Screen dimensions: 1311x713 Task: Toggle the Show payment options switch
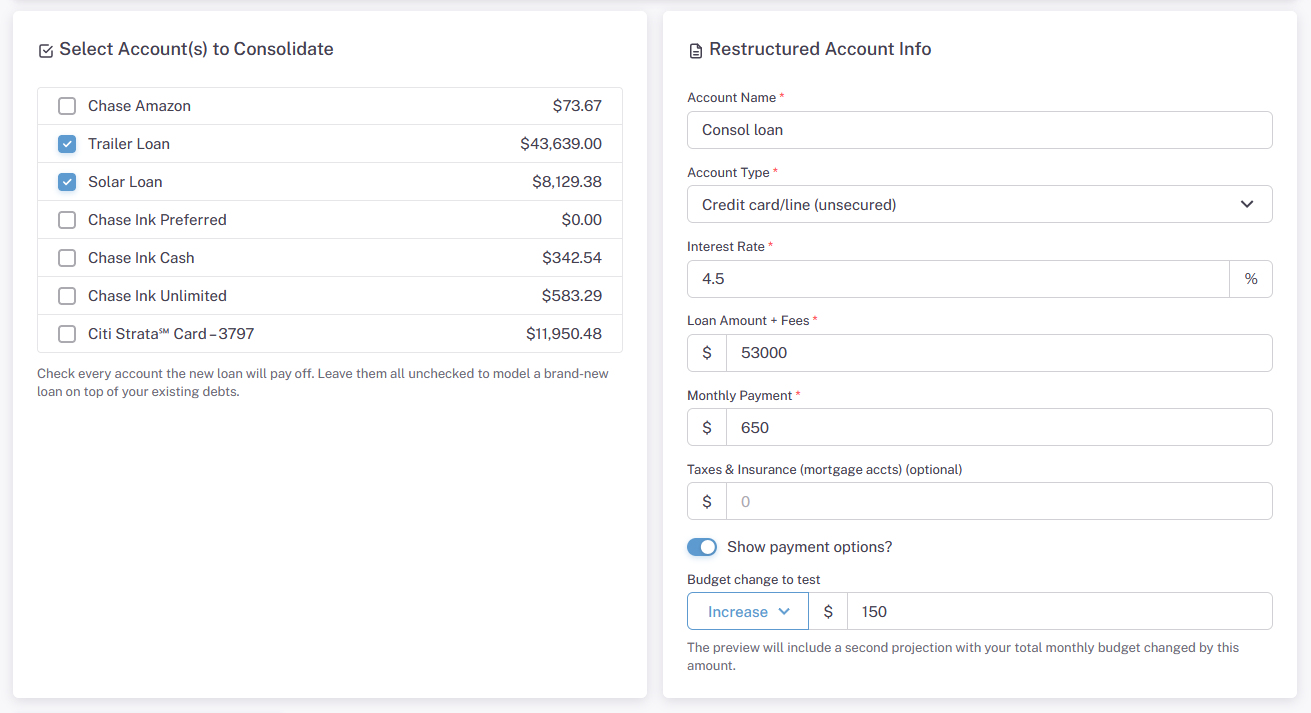click(702, 547)
